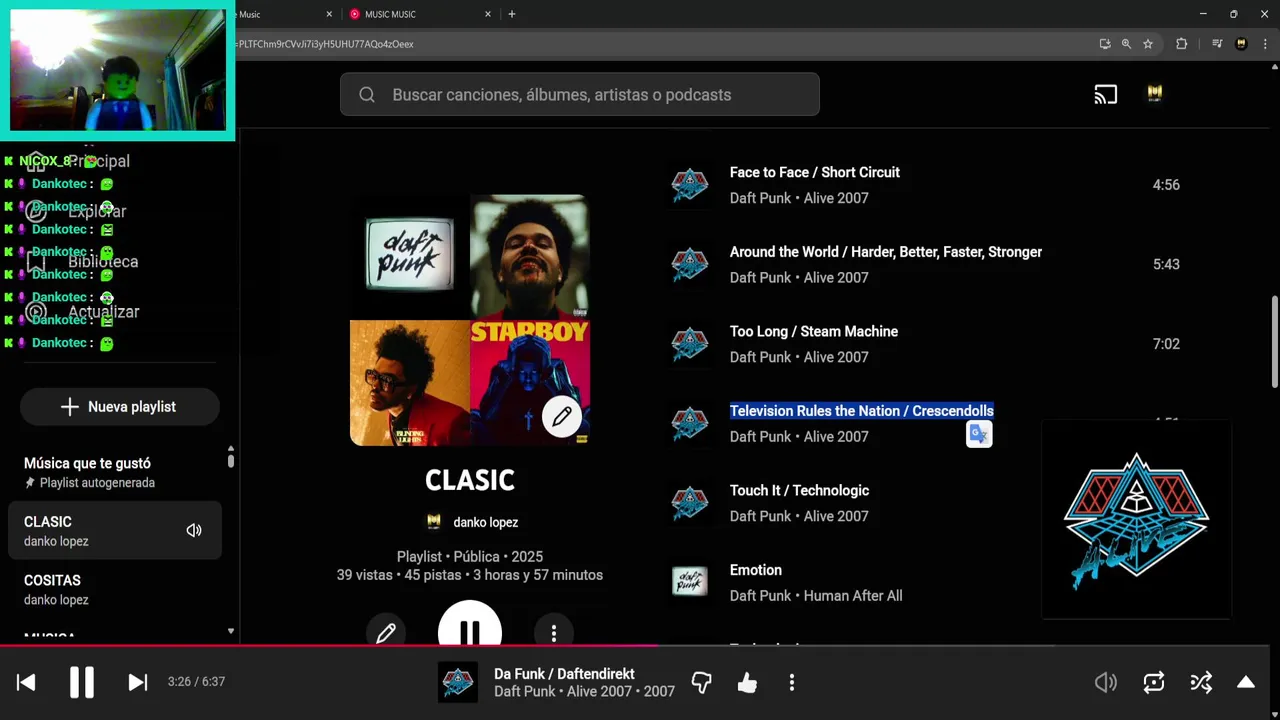The image size is (1280, 720).
Task: Click the Around the World track thumbnail
Action: point(689,265)
